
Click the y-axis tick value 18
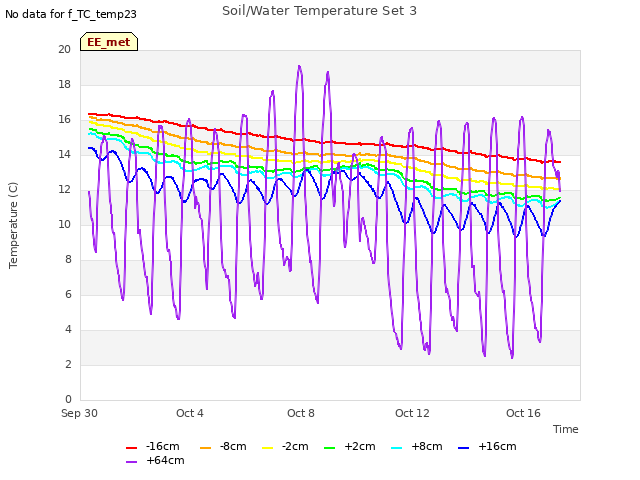[64, 84]
